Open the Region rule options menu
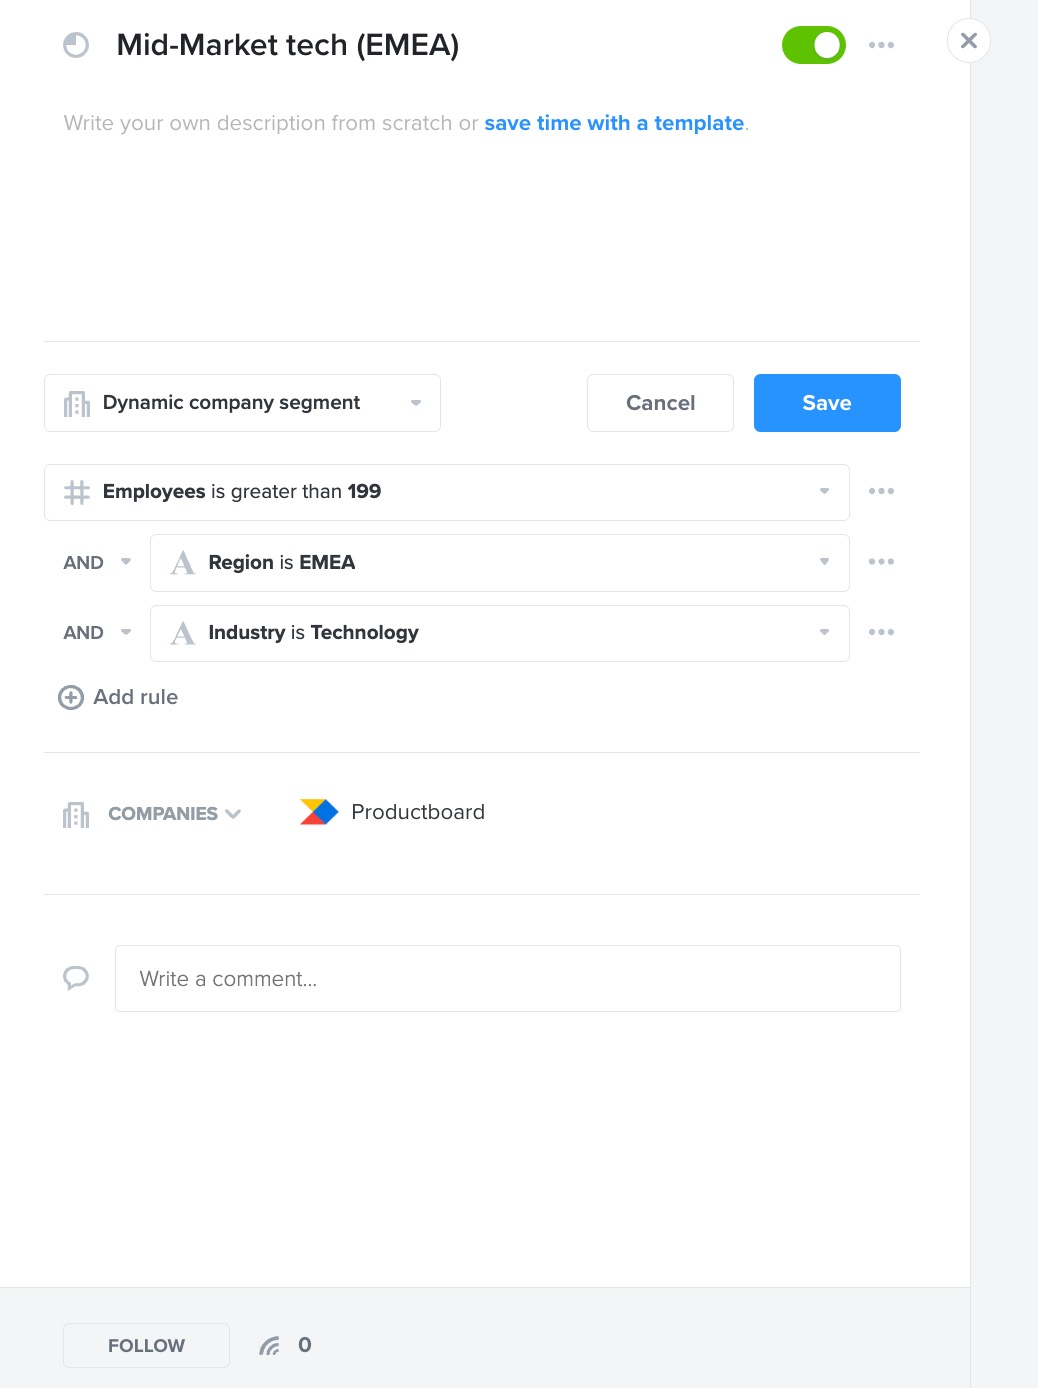 (881, 562)
